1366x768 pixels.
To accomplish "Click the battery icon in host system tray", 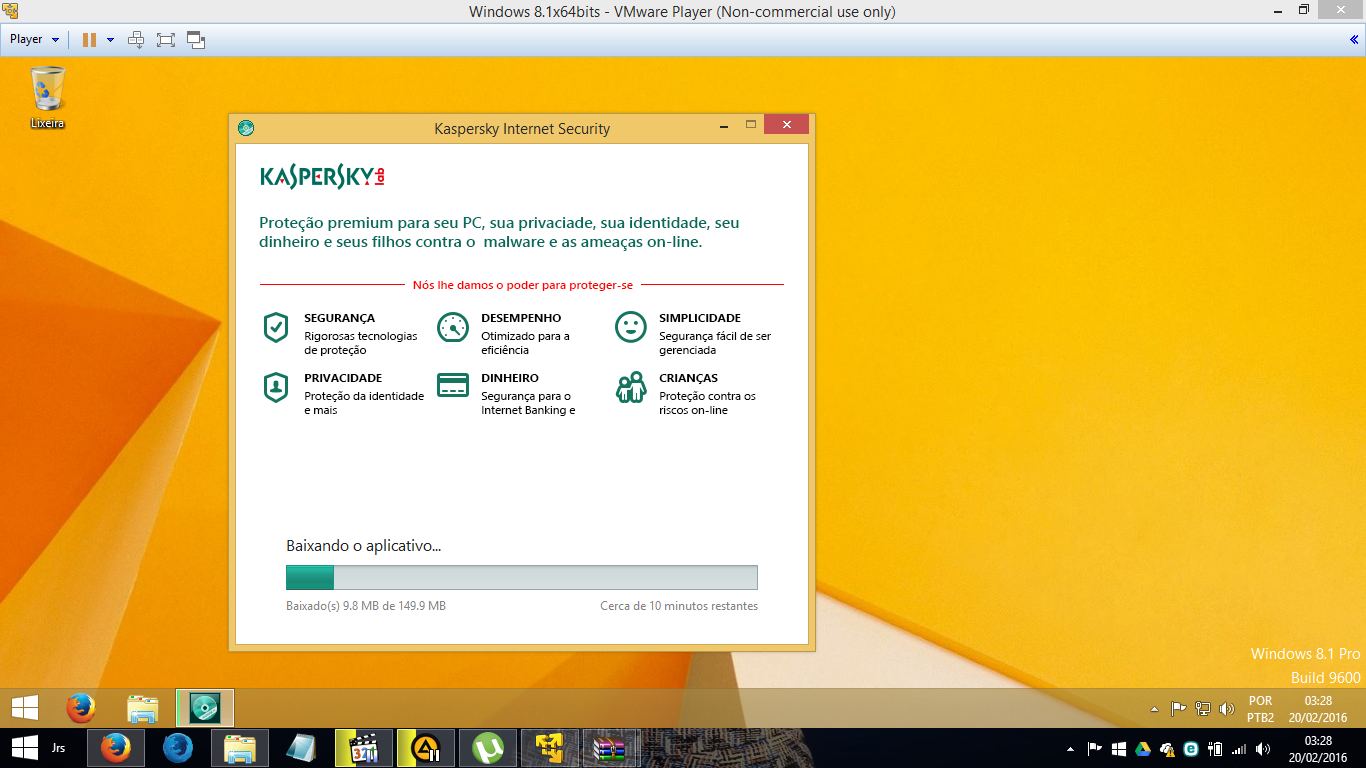I will [1215, 748].
